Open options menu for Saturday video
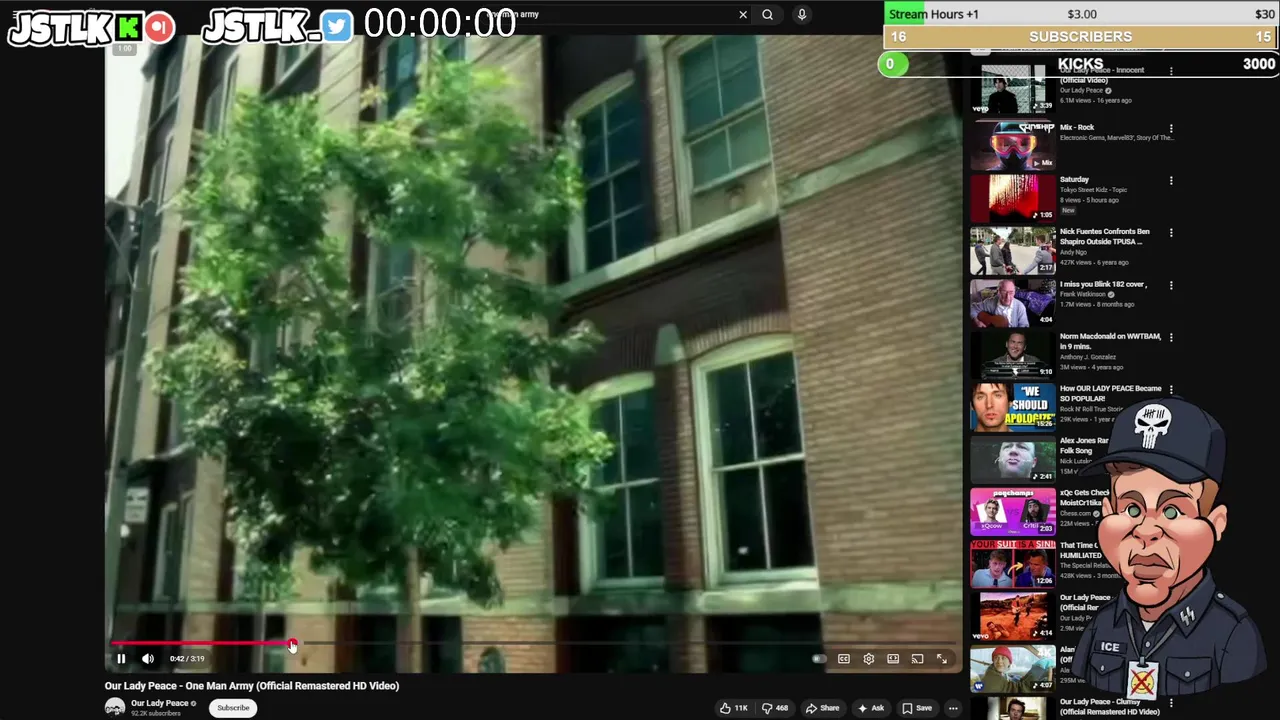This screenshot has height=720, width=1280. (x=1171, y=181)
